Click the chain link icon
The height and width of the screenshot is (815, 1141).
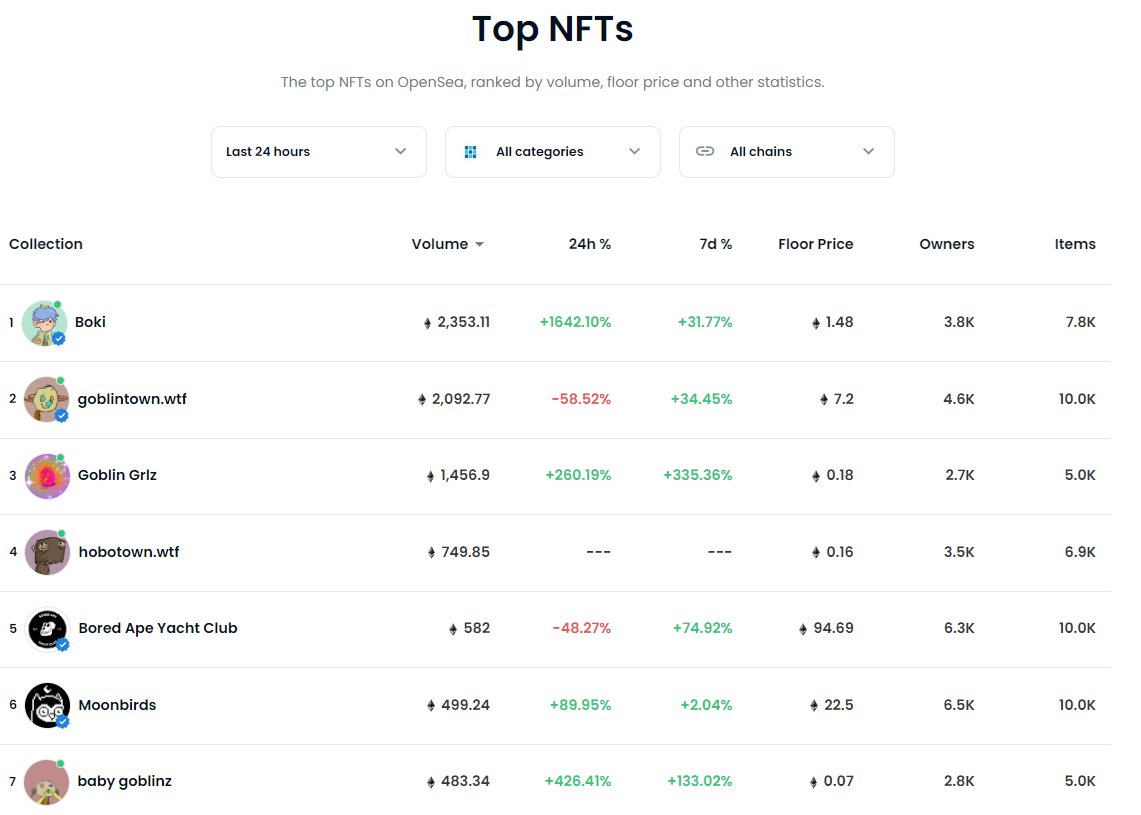[x=704, y=151]
